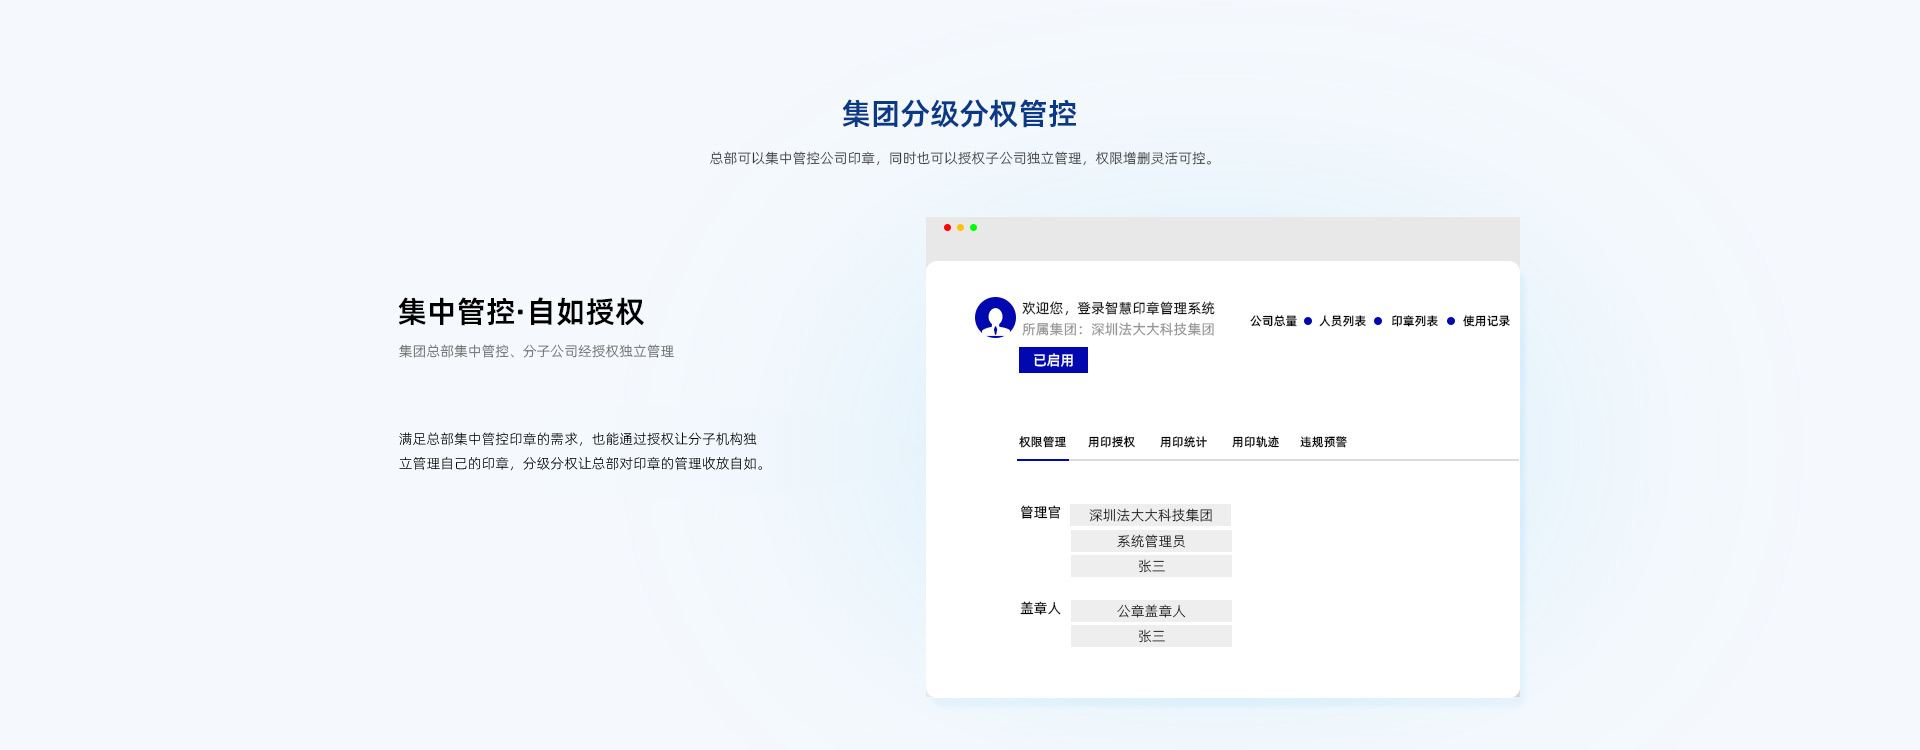
Task: Click the blue user avatar icon
Action: (995, 317)
